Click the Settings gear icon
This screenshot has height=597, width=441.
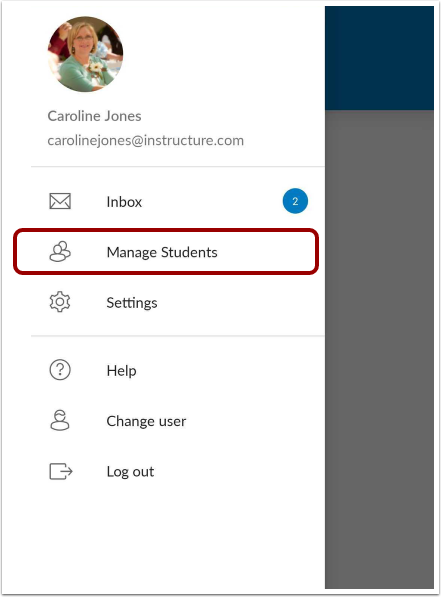point(60,302)
